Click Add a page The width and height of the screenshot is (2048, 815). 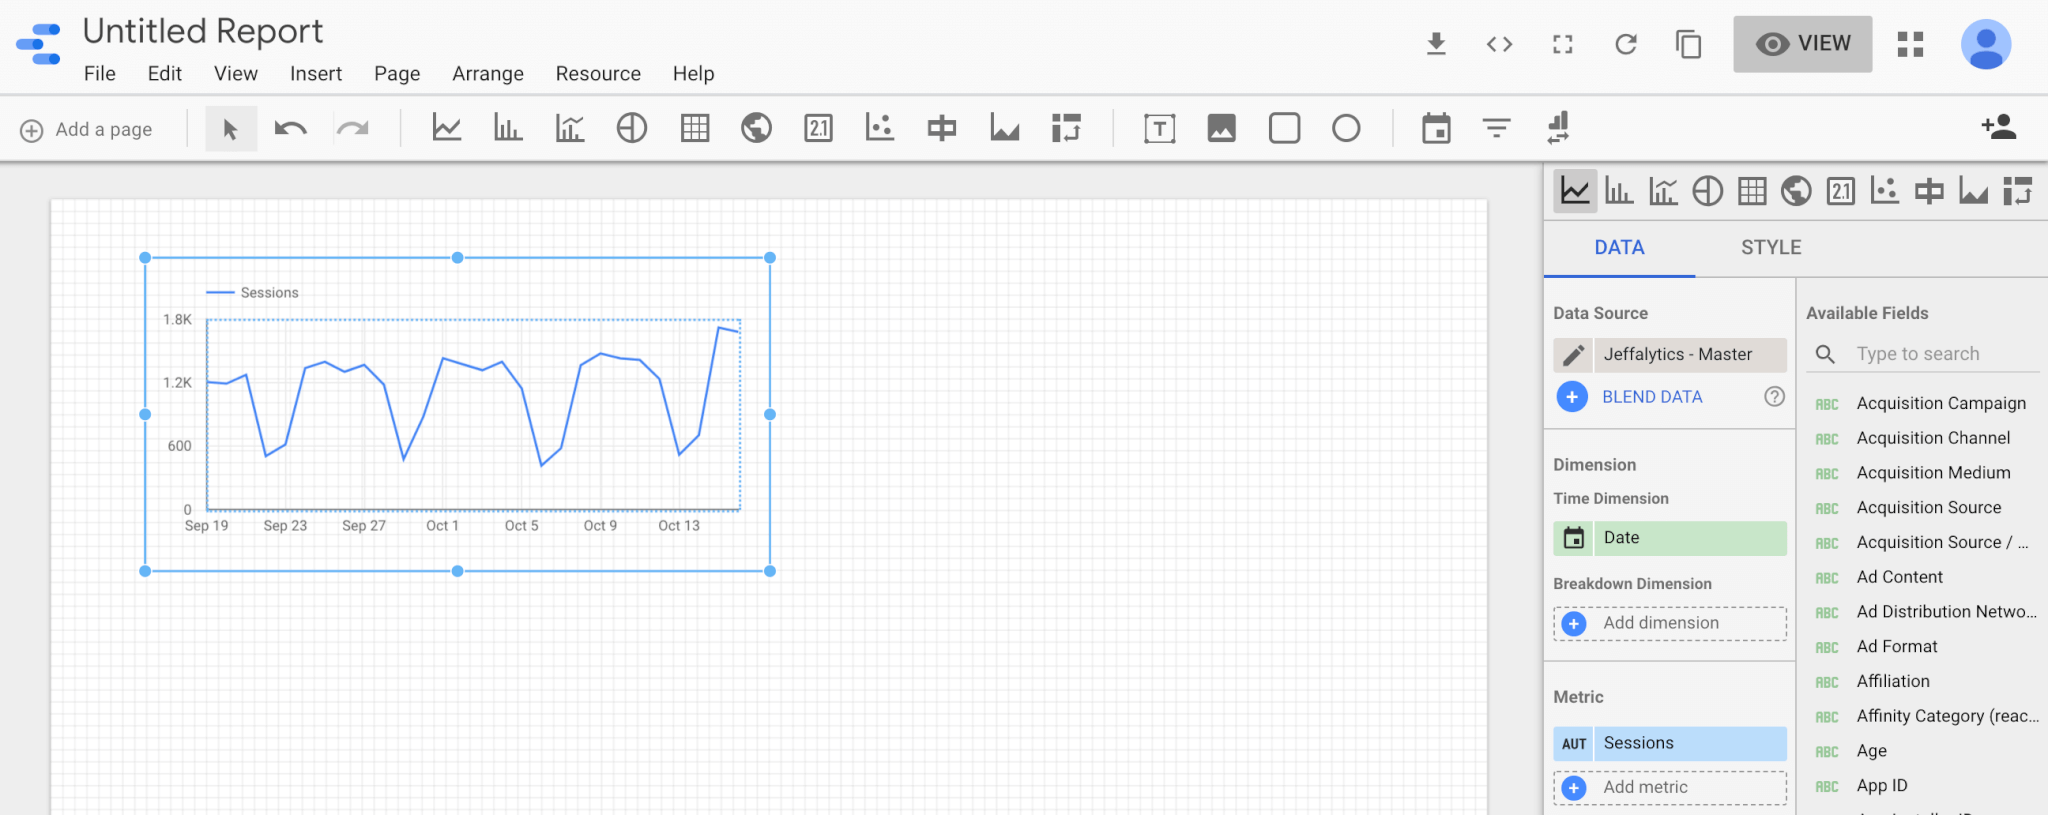coord(87,130)
